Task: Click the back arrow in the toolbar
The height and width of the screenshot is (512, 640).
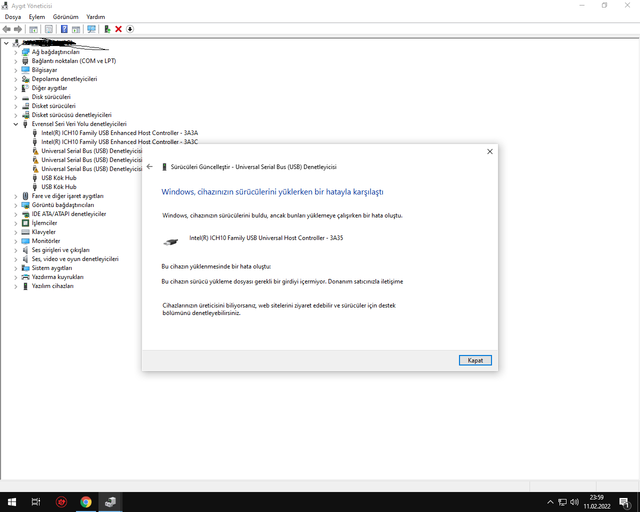Action: point(6,29)
